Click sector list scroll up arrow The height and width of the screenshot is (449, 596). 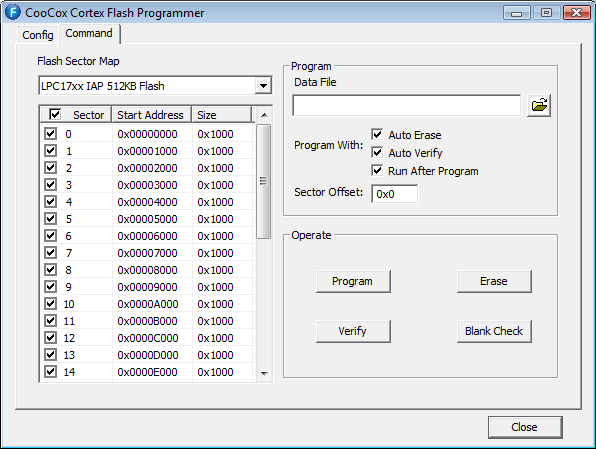[x=264, y=115]
